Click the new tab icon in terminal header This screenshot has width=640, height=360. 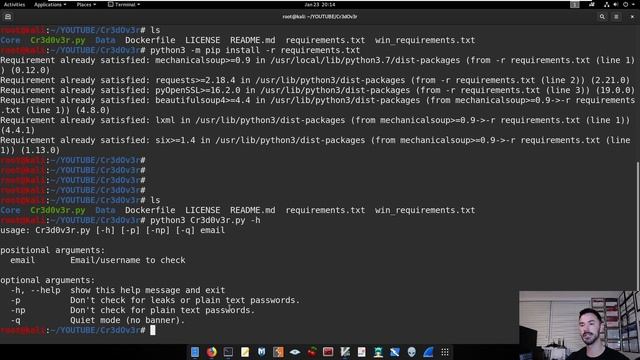pyautogui.click(x=8, y=17)
